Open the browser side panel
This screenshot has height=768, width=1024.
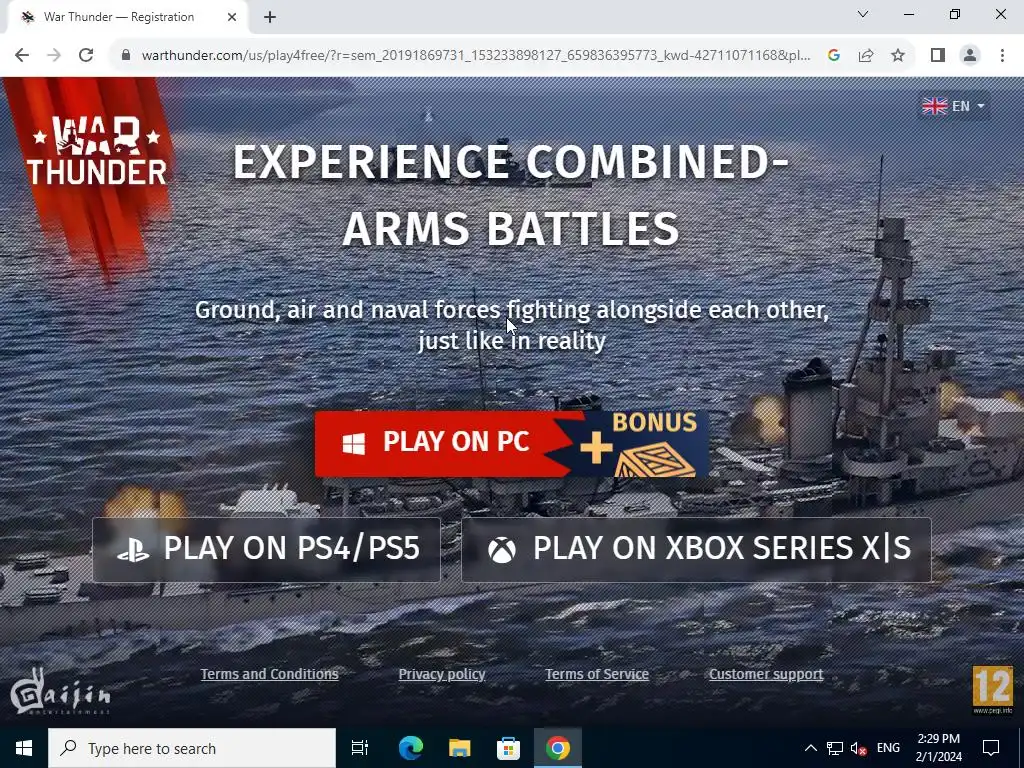[x=938, y=55]
